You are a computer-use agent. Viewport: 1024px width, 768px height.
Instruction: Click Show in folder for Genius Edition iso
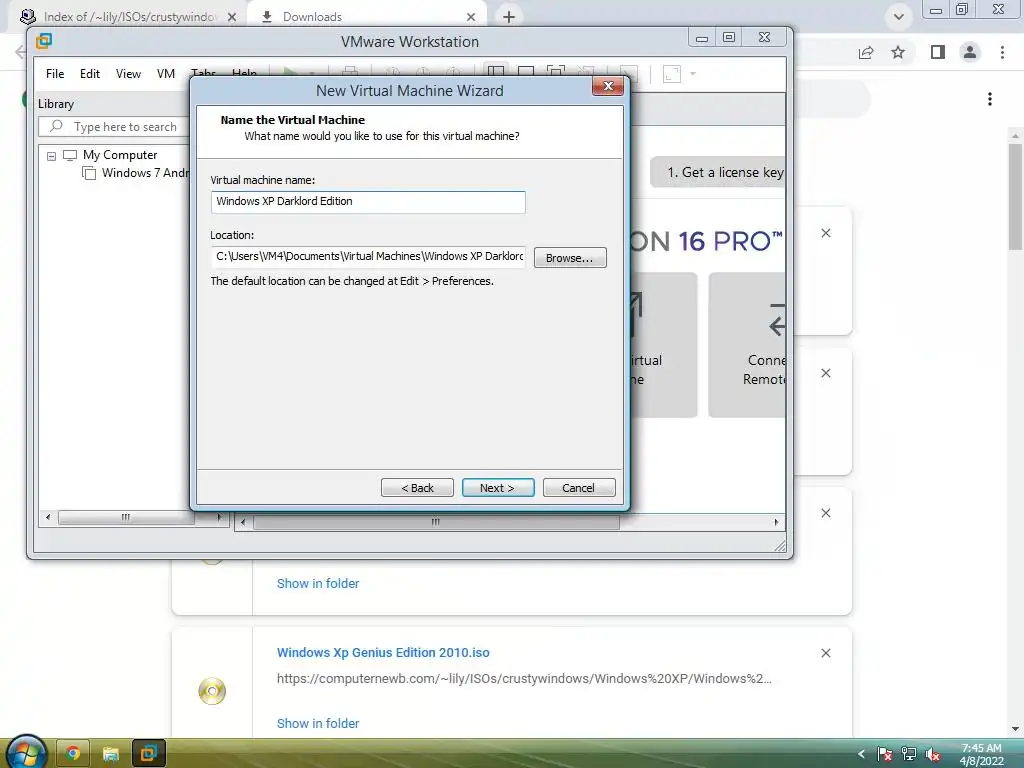point(318,723)
